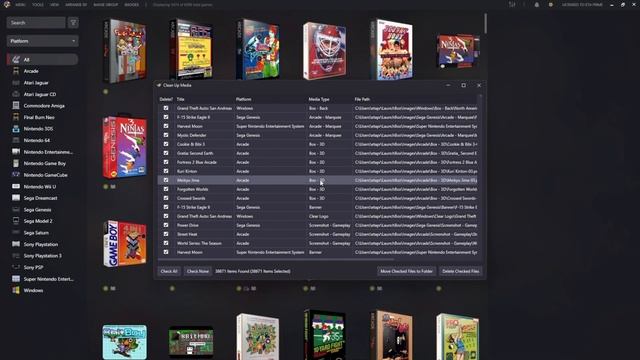Viewport: 640px width, 360px height.
Task: Select the Gratia Second Earth row title
Action: click(x=195, y=153)
